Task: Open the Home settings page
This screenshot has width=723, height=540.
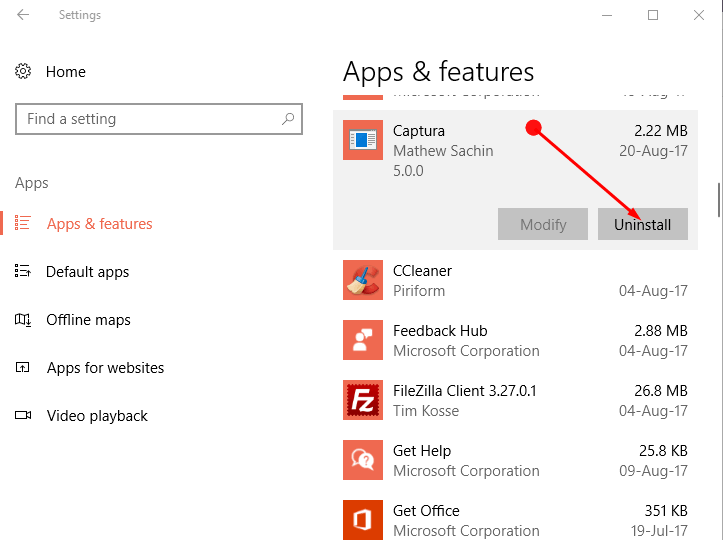Action: (x=65, y=72)
